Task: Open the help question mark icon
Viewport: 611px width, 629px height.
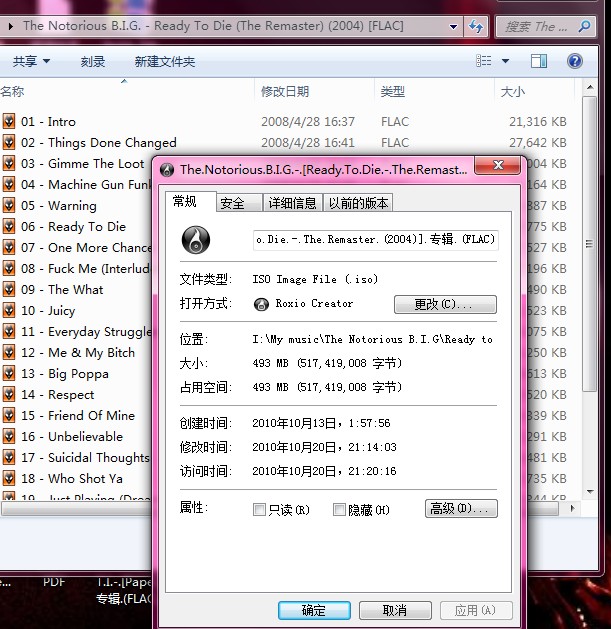Action: pos(574,61)
